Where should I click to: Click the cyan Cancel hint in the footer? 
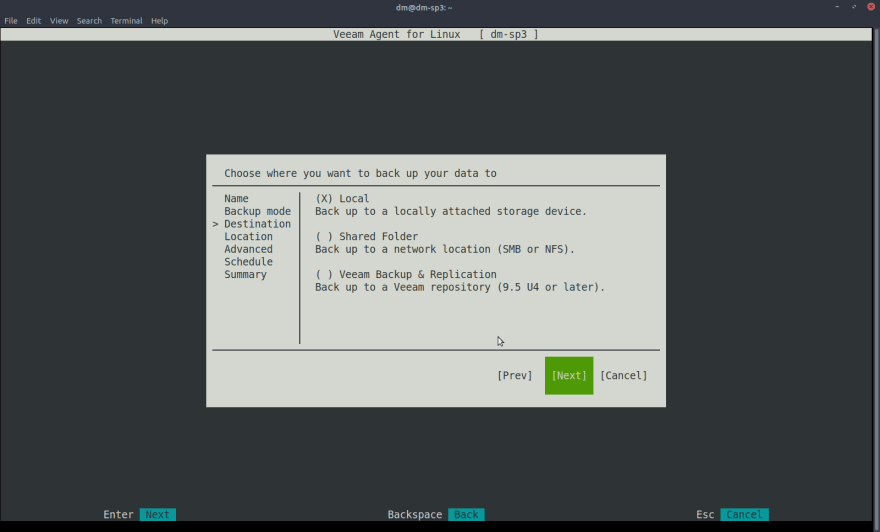tap(744, 515)
